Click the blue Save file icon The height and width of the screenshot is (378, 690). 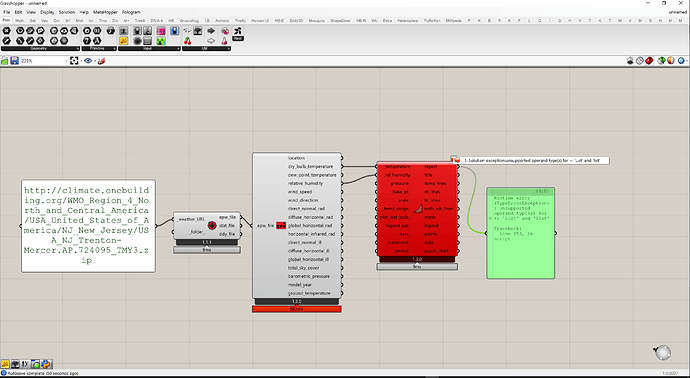point(14,61)
